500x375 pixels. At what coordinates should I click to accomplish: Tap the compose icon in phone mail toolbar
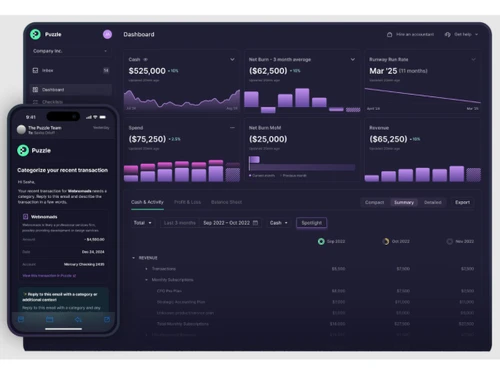pyautogui.click(x=107, y=319)
